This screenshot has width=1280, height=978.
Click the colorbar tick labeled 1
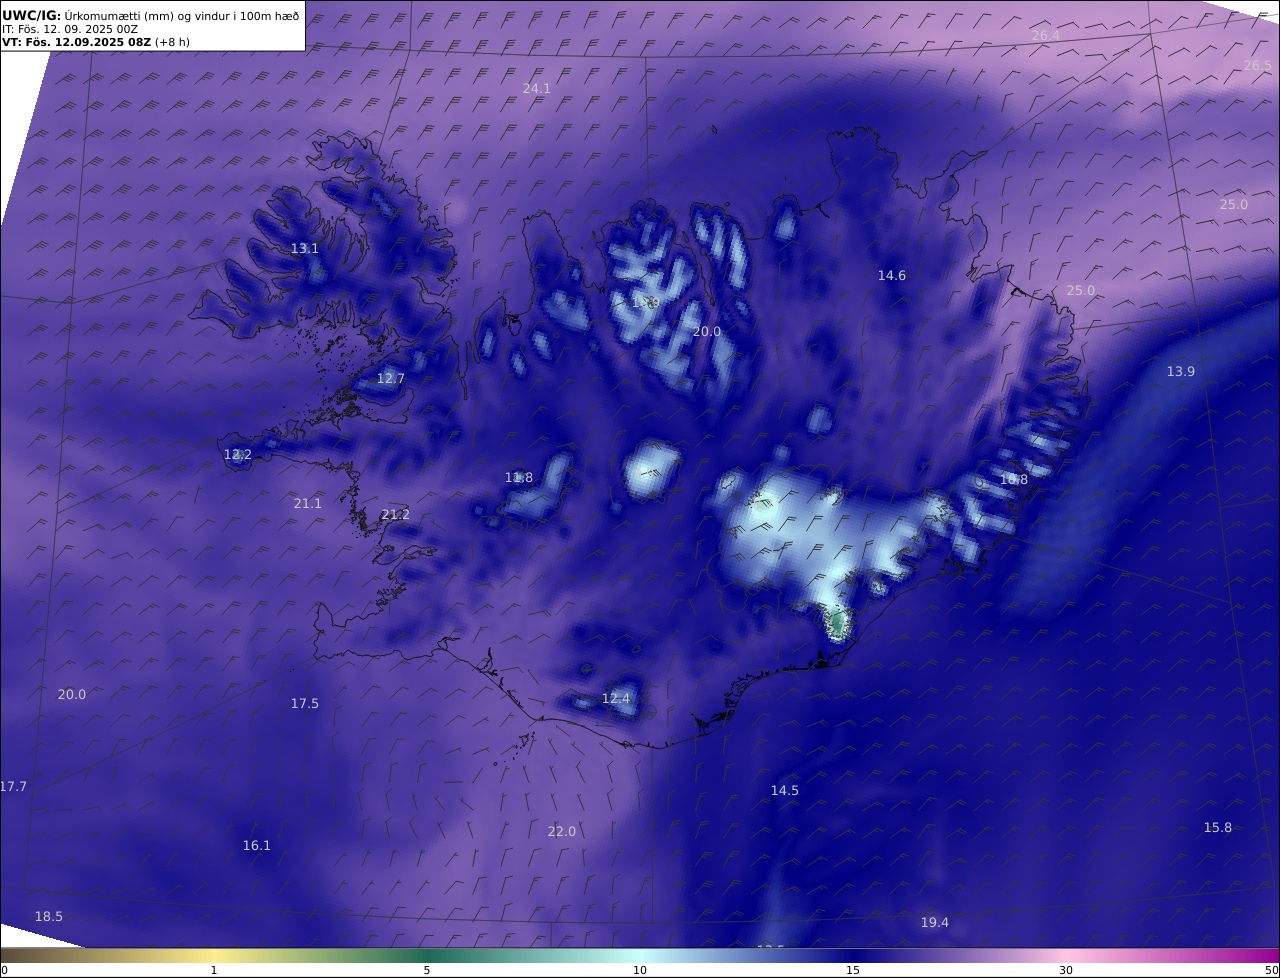coord(214,970)
